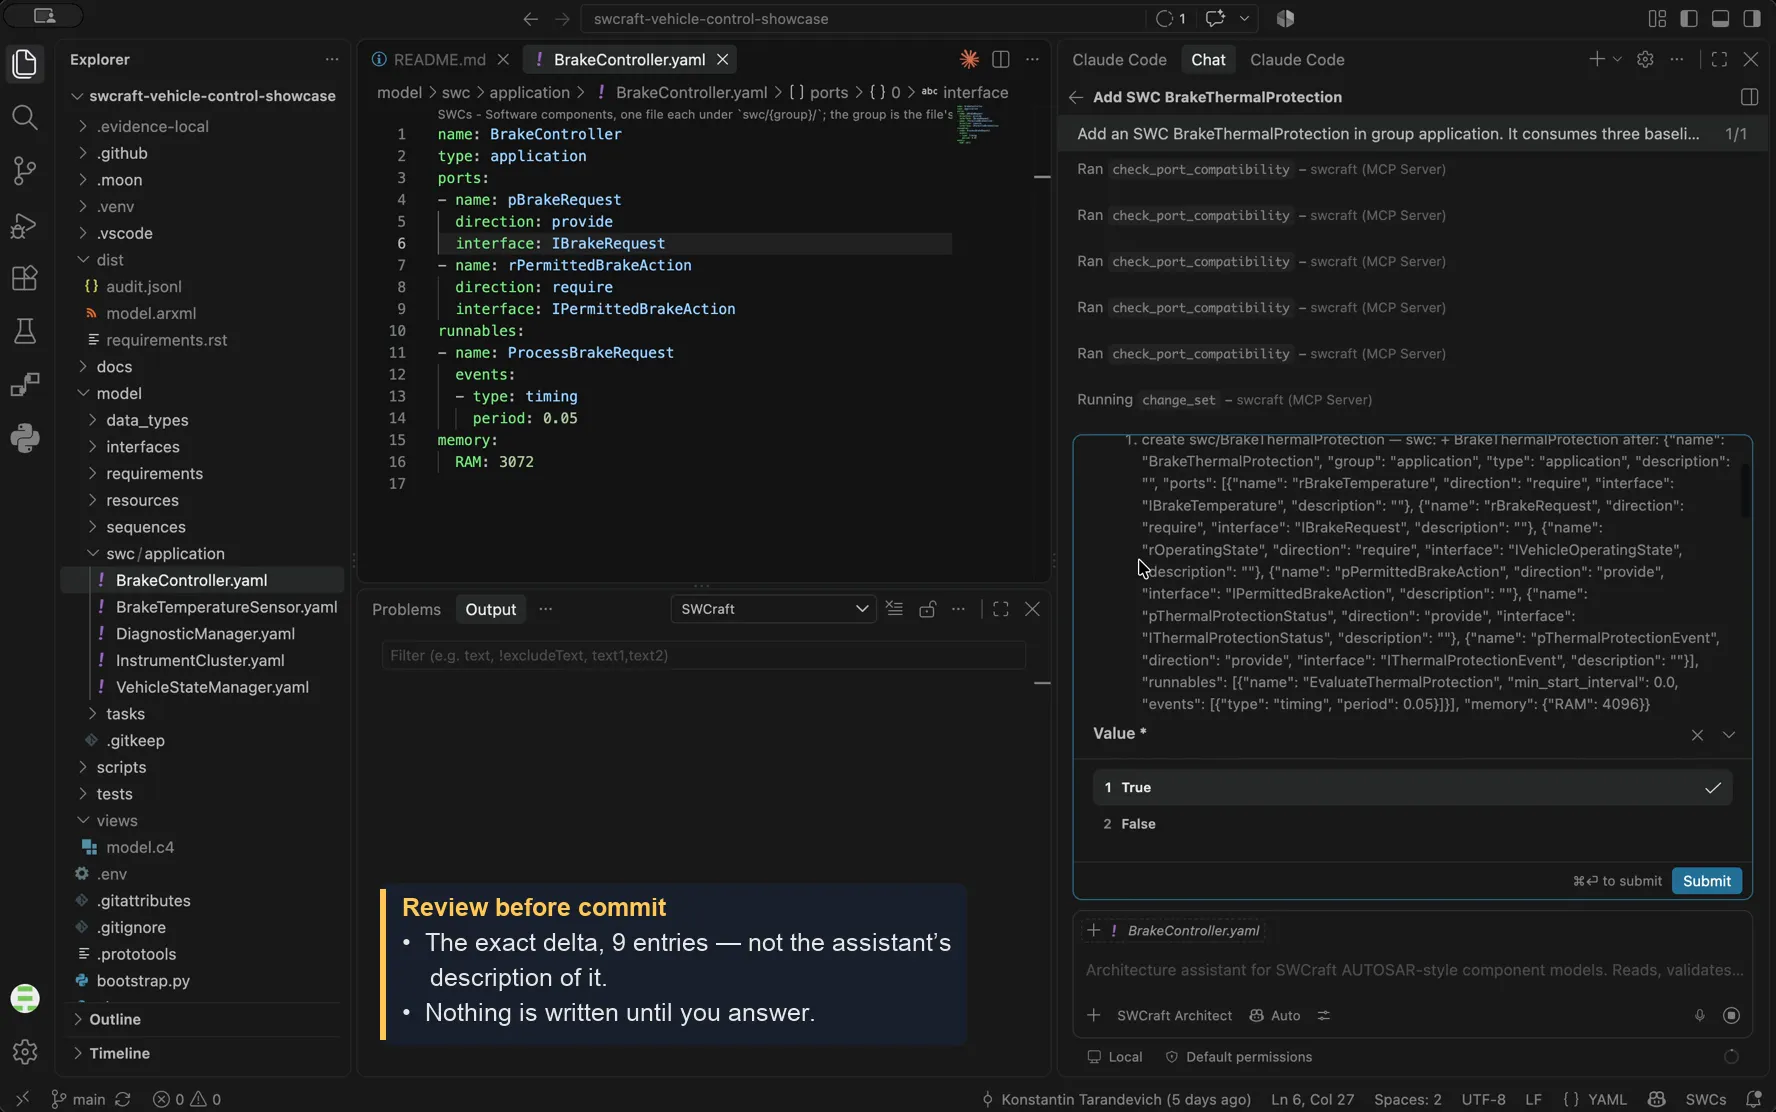Open the SWCraft output channel dropdown
Image resolution: width=1776 pixels, height=1112 pixels.
coord(773,609)
